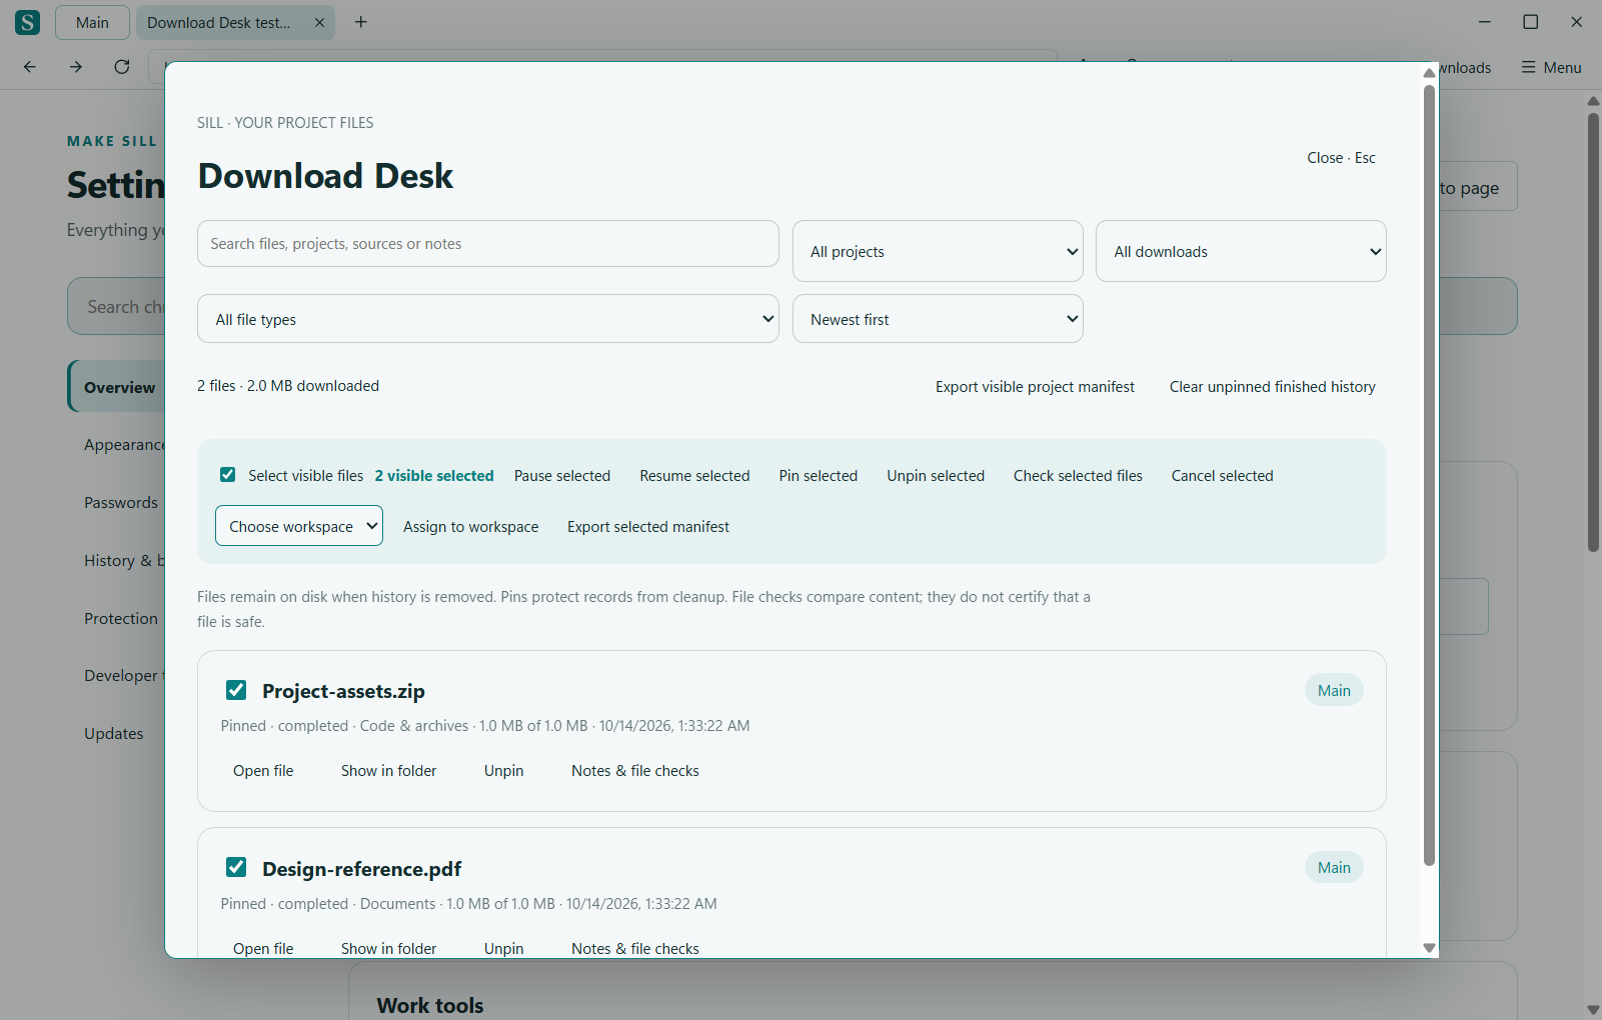Select Passwords in the settings sidebar
Screen dimensions: 1602x1020
pyautogui.click(x=121, y=503)
